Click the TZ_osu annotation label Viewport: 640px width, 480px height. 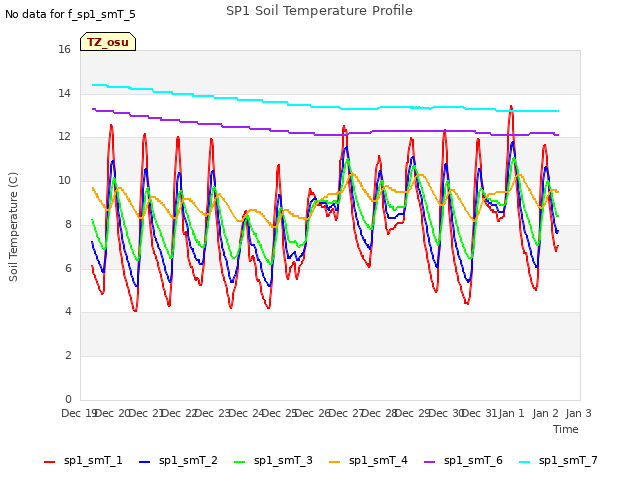[108, 42]
